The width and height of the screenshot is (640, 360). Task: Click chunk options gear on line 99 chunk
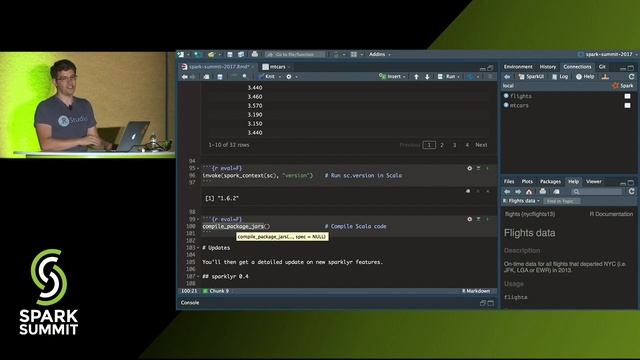[x=469, y=219]
